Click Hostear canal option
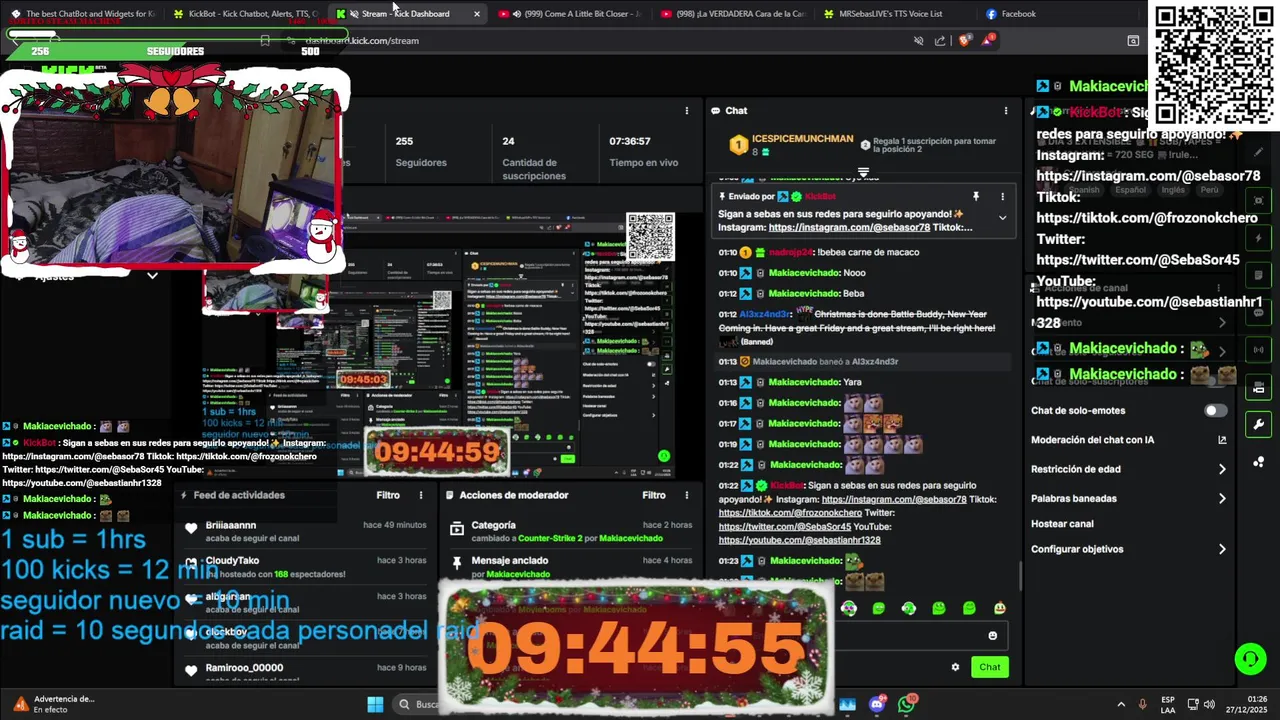1280x720 pixels. click(x=1062, y=524)
